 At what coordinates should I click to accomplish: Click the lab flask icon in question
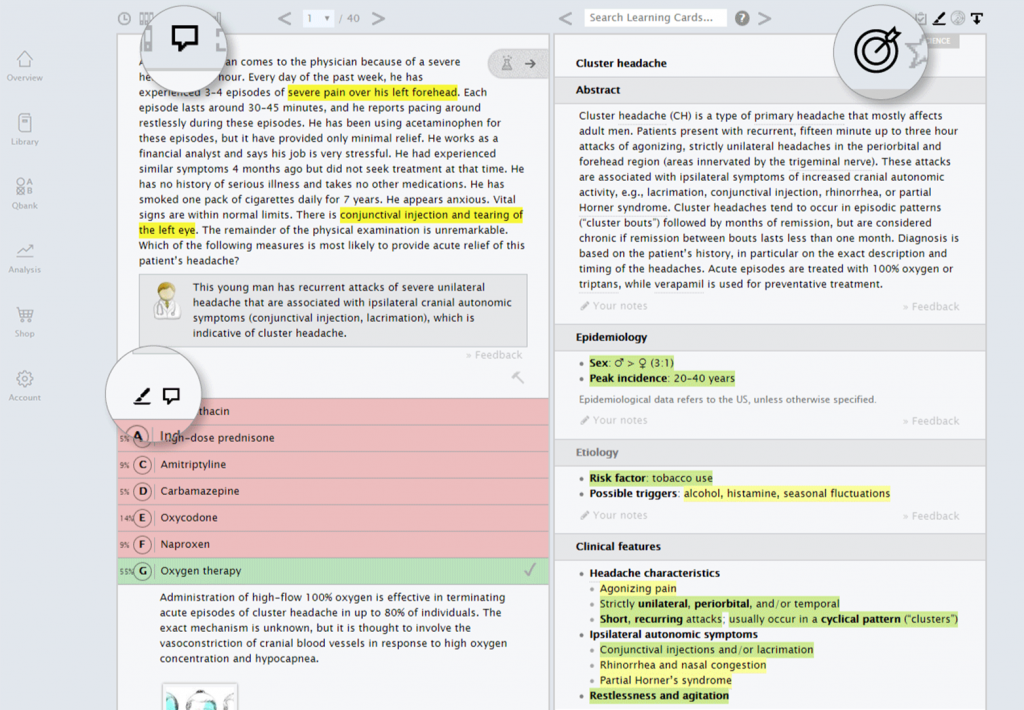pos(507,63)
